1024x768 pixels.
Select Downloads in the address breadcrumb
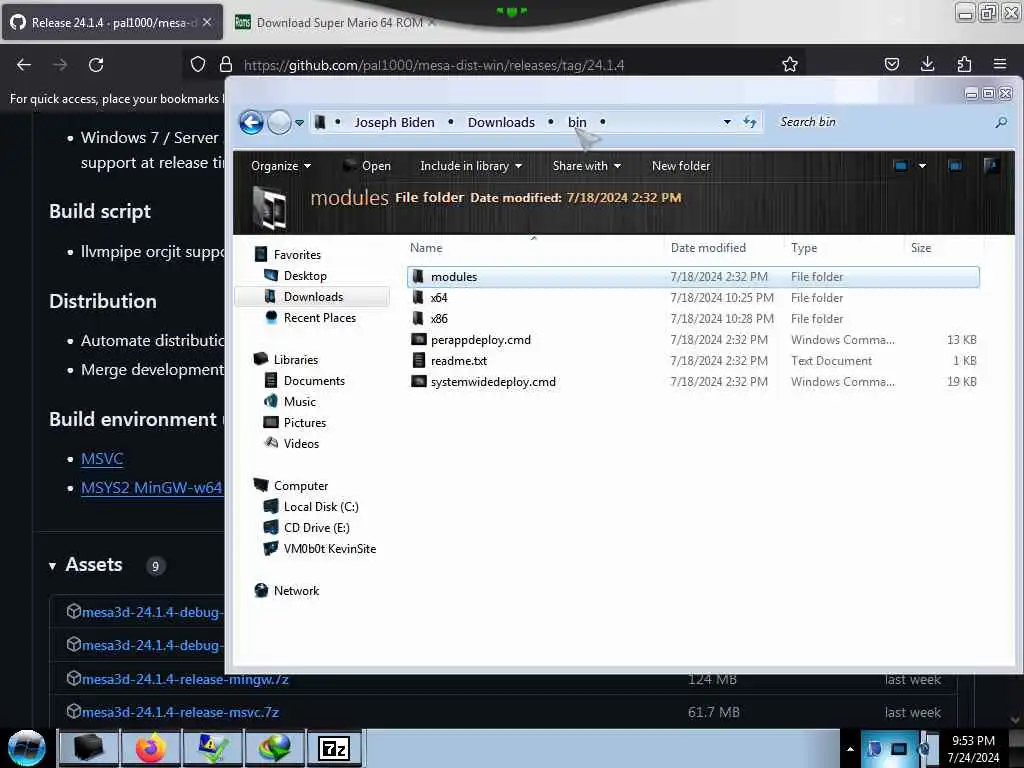coord(501,122)
